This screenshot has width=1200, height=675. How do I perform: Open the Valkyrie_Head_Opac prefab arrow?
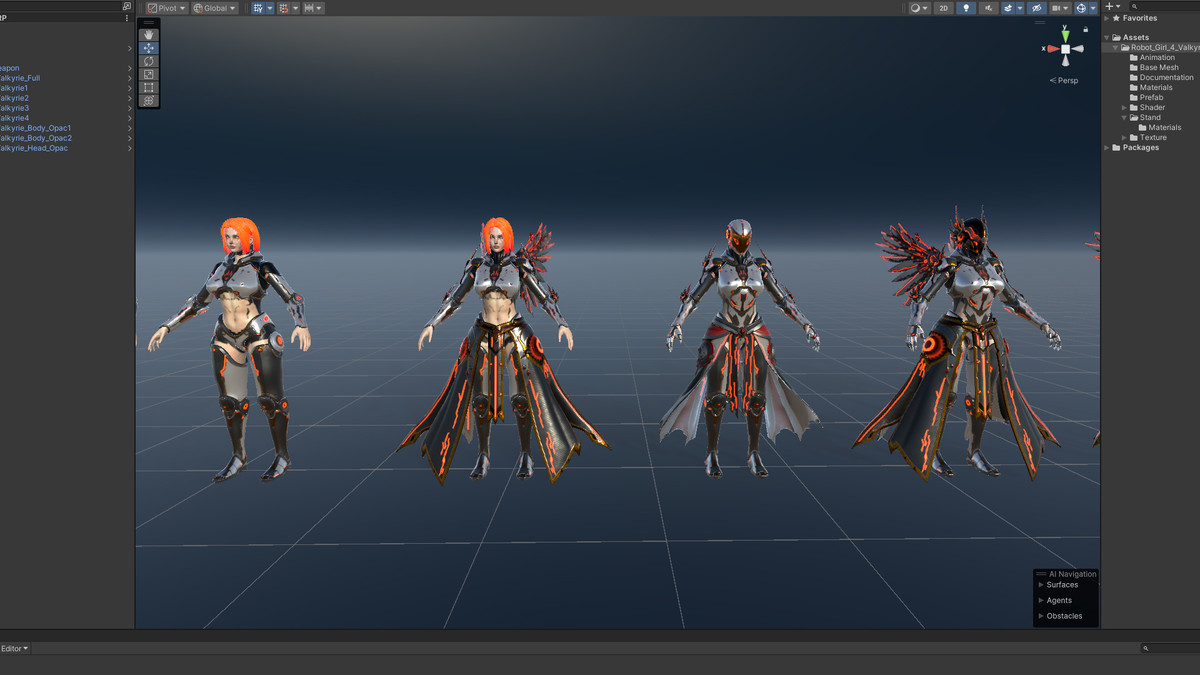tap(130, 148)
